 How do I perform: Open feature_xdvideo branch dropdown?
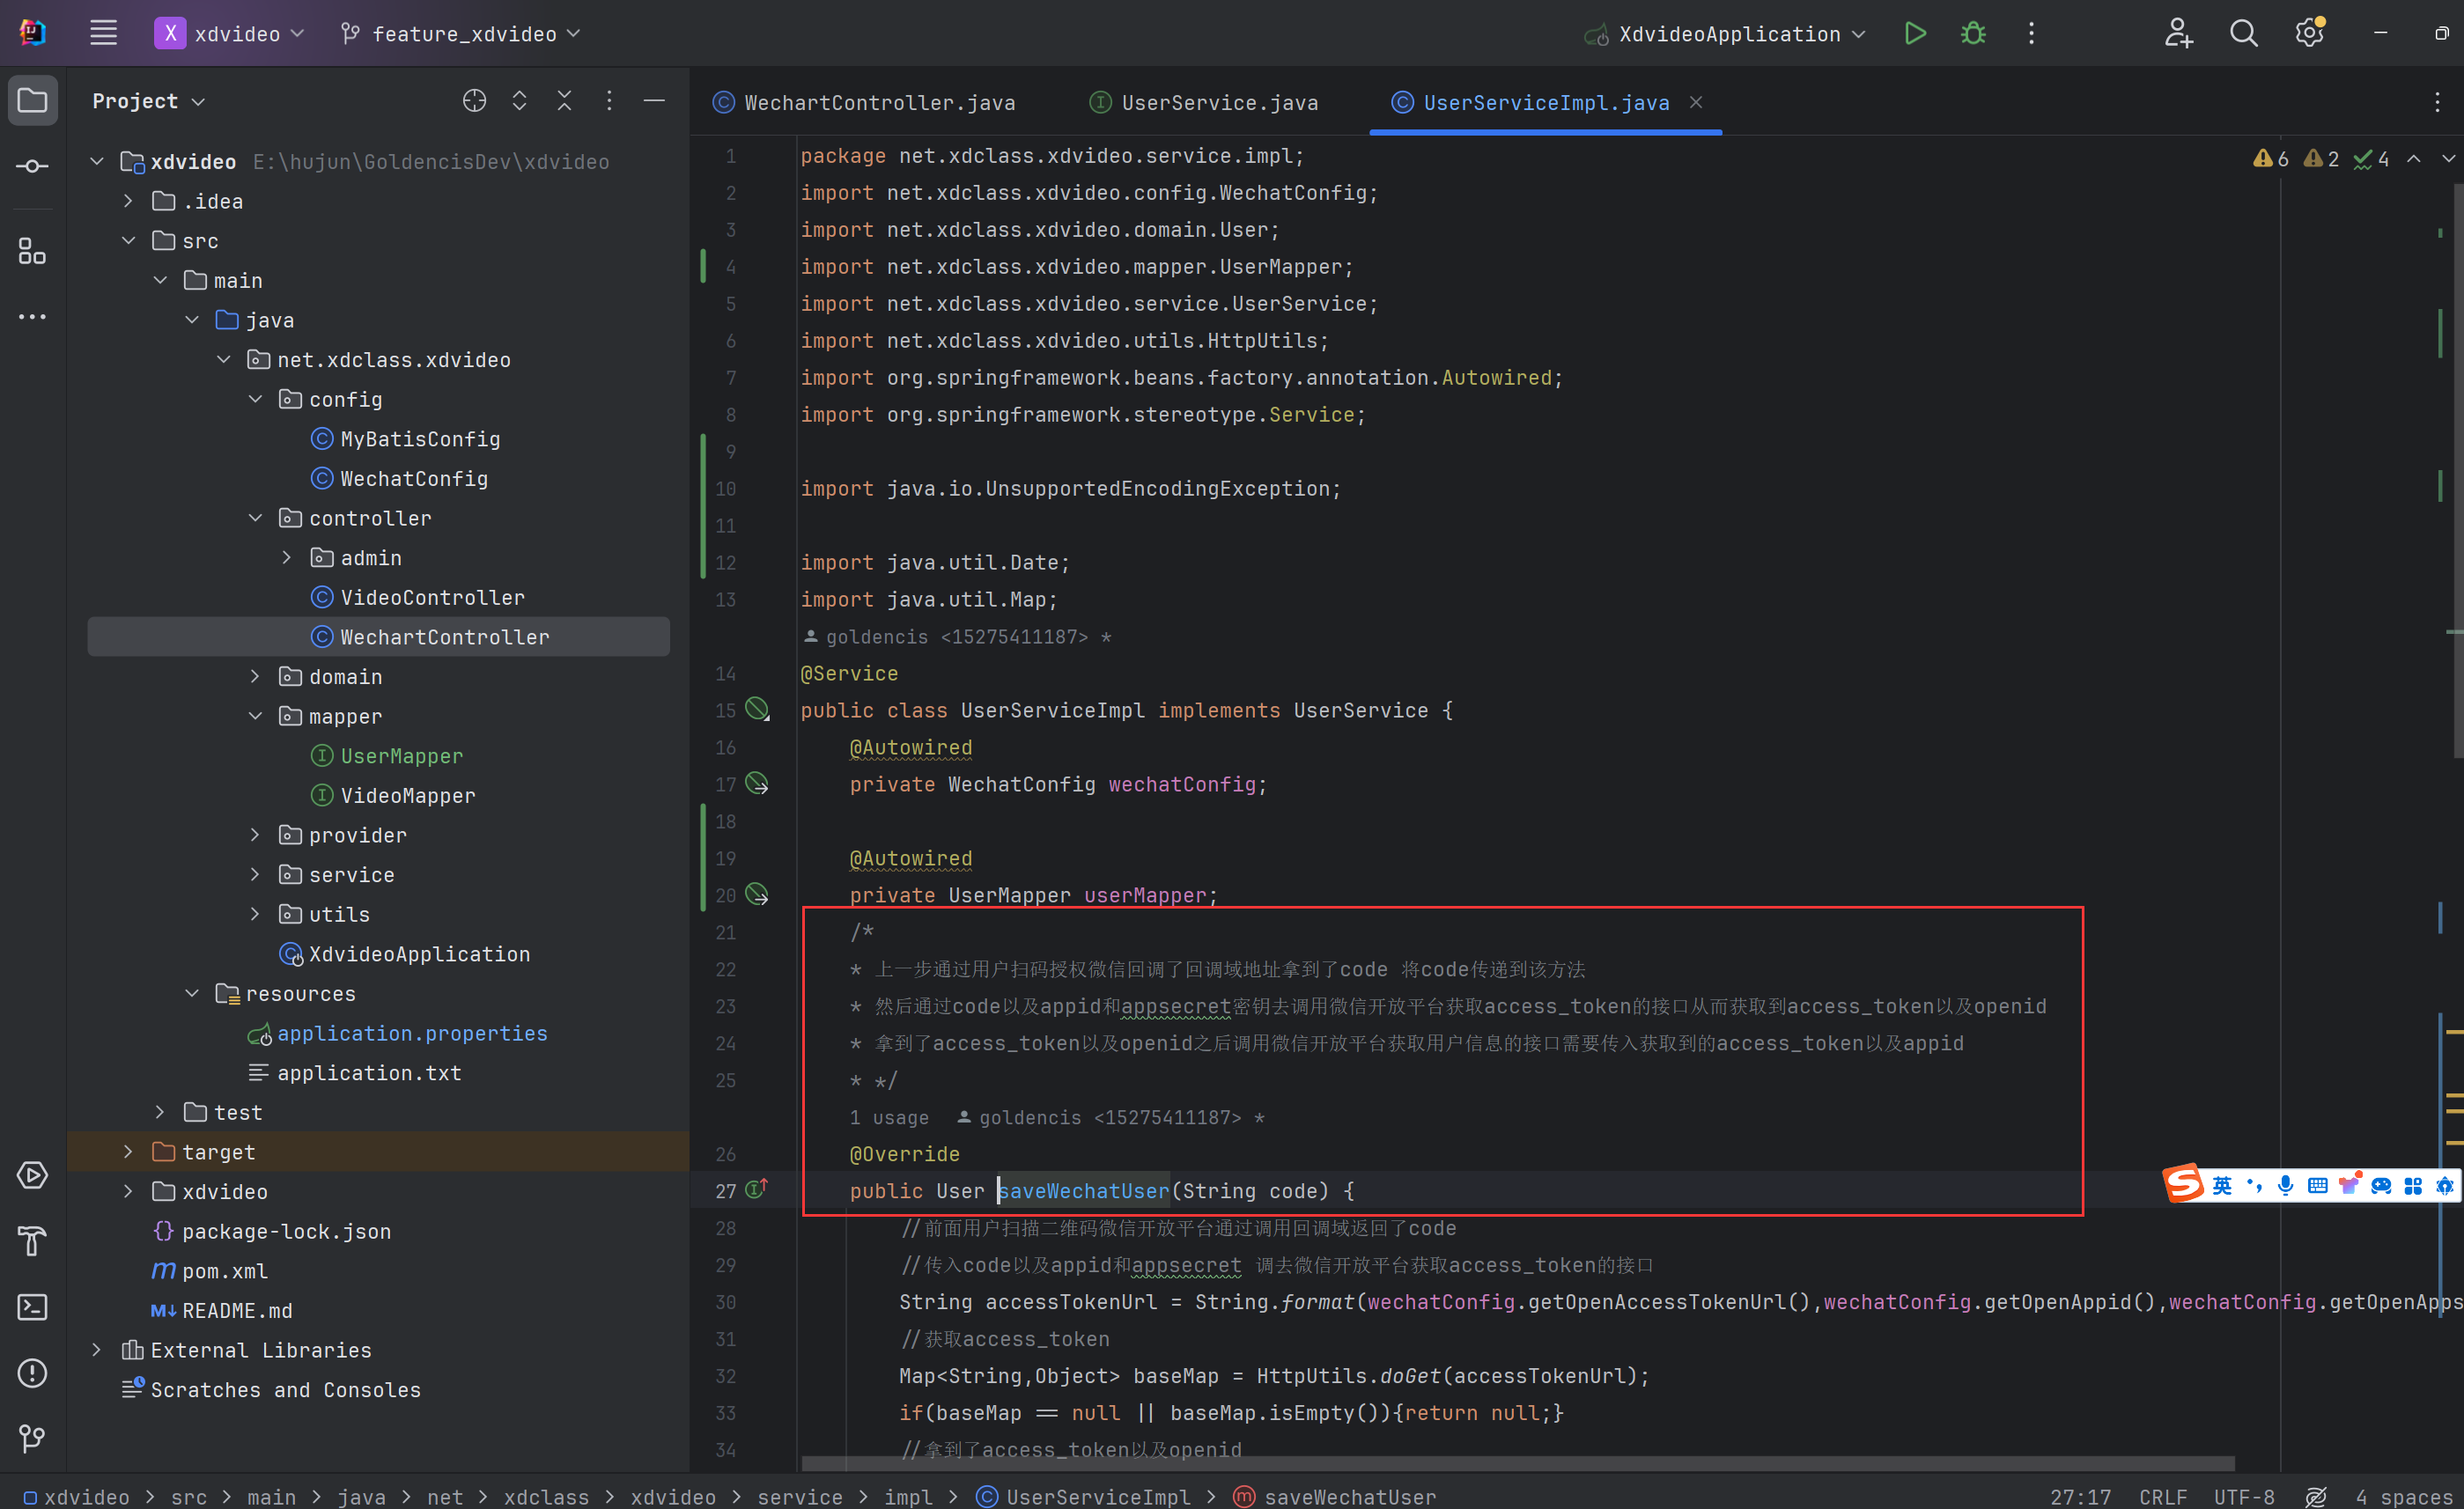(461, 33)
